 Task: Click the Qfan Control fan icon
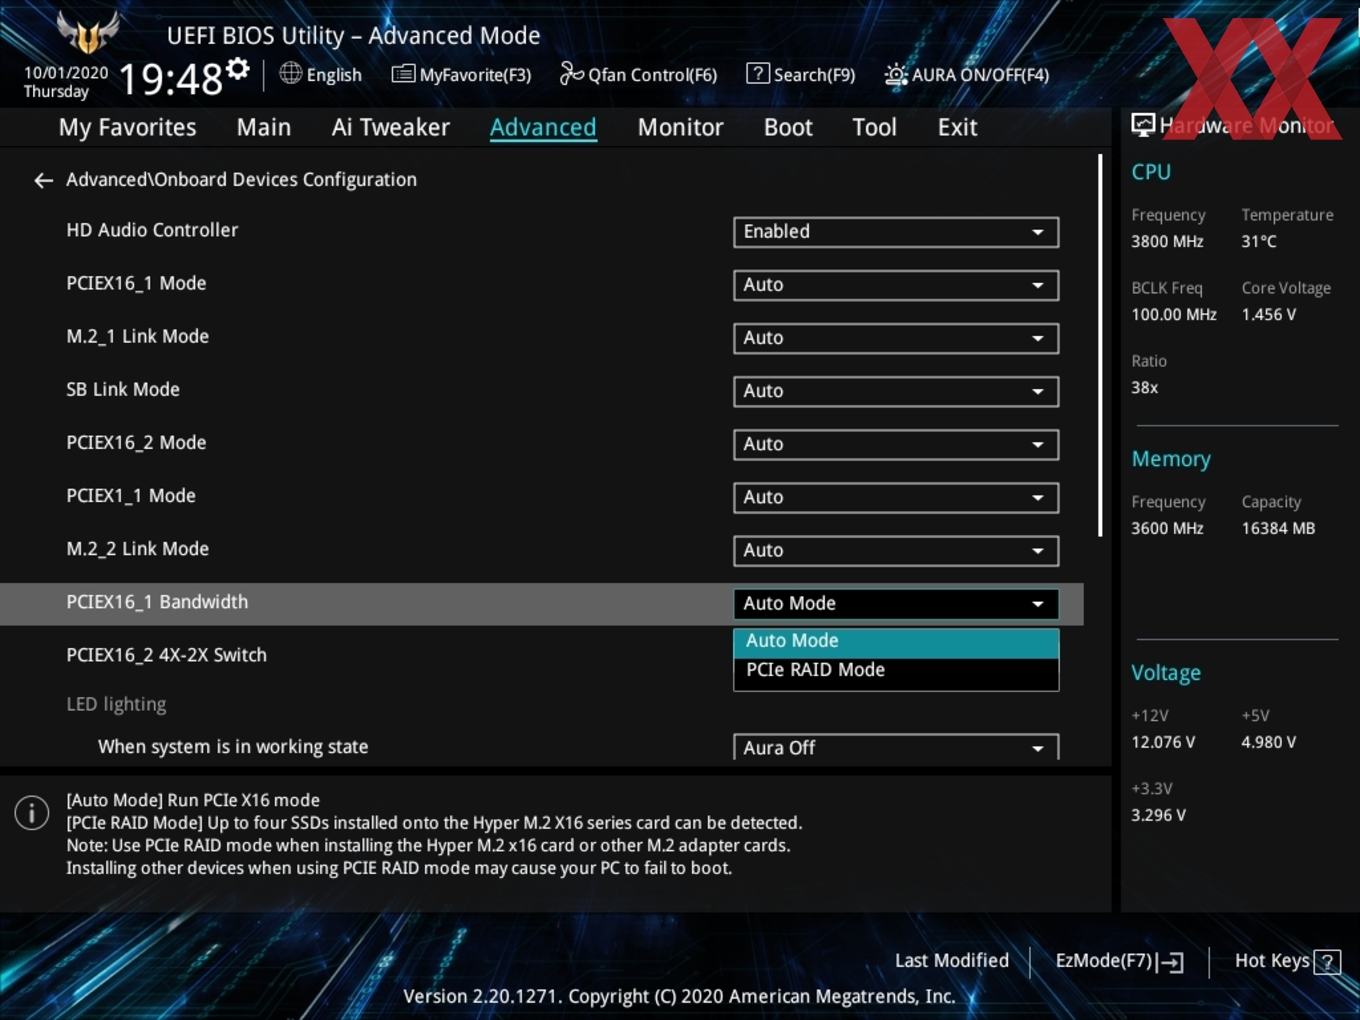click(571, 73)
